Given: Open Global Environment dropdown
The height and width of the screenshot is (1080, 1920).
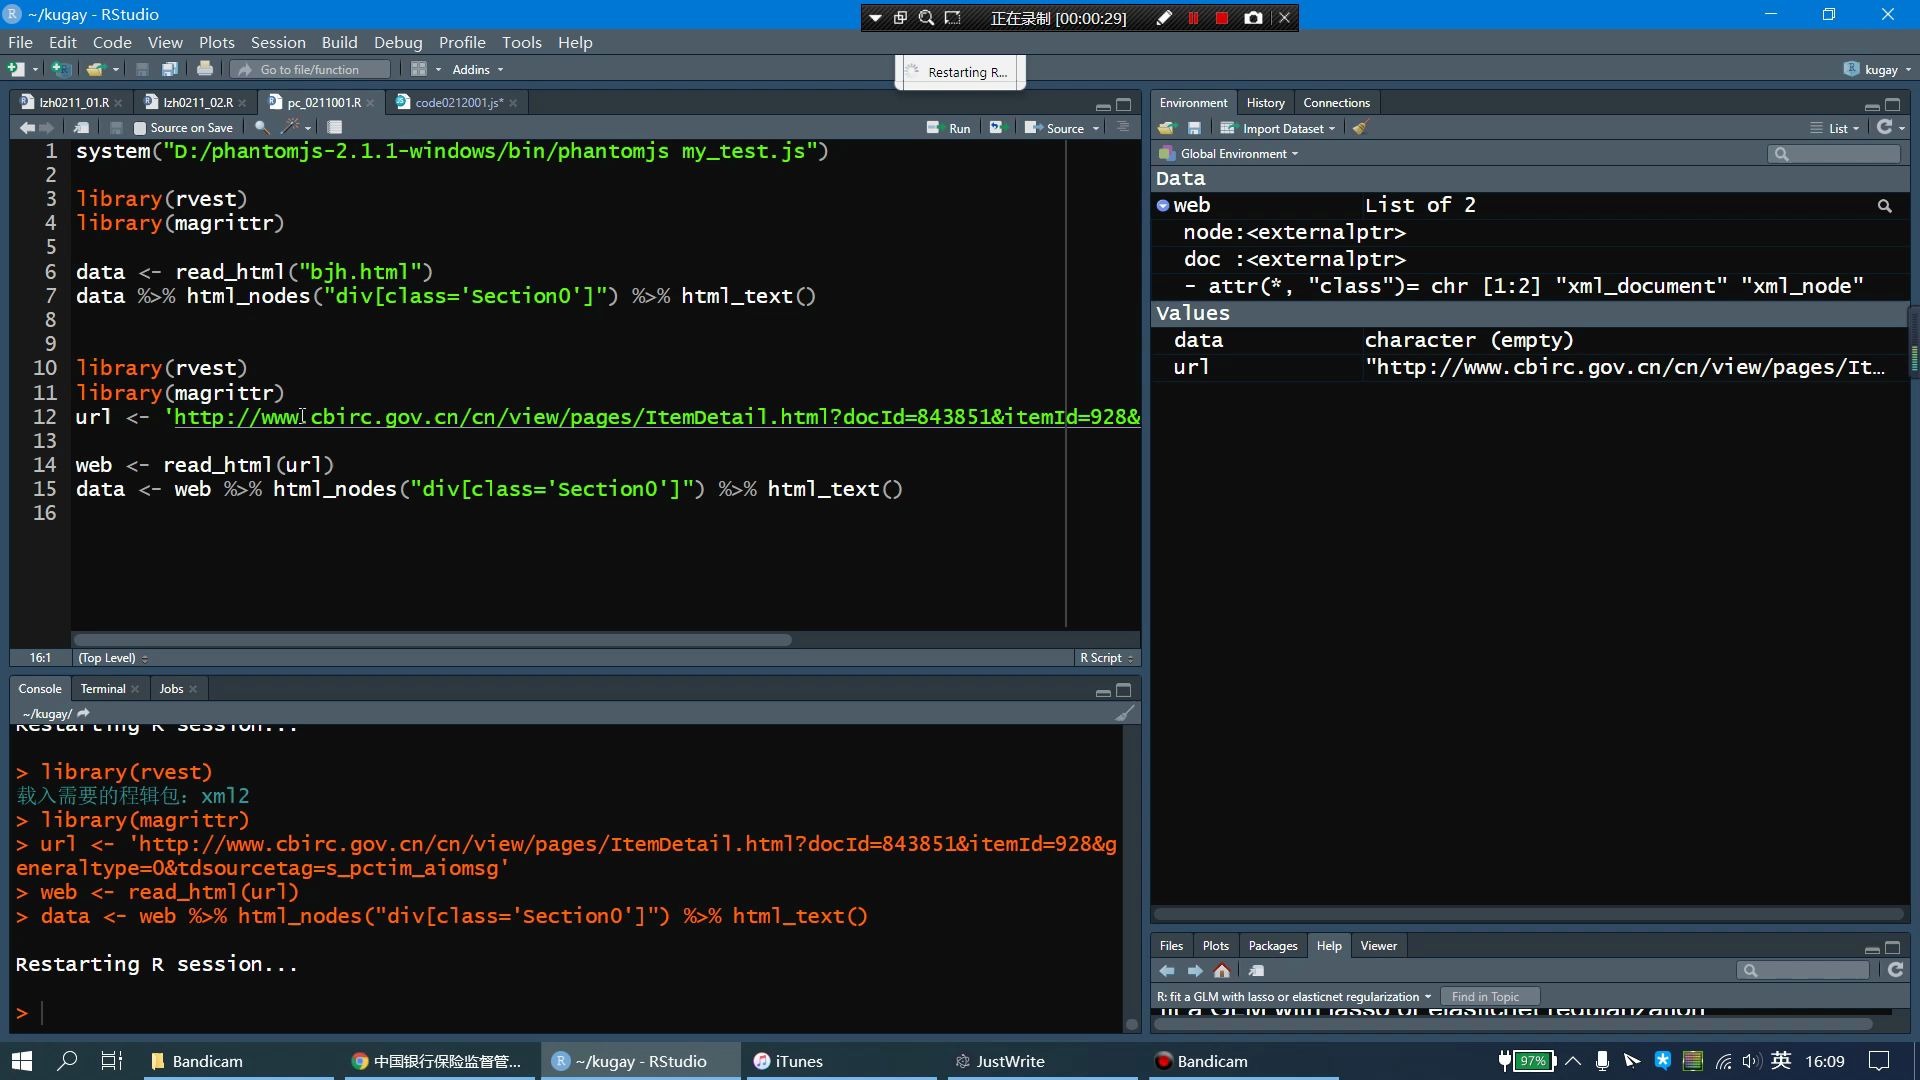Looking at the screenshot, I should click(1228, 154).
